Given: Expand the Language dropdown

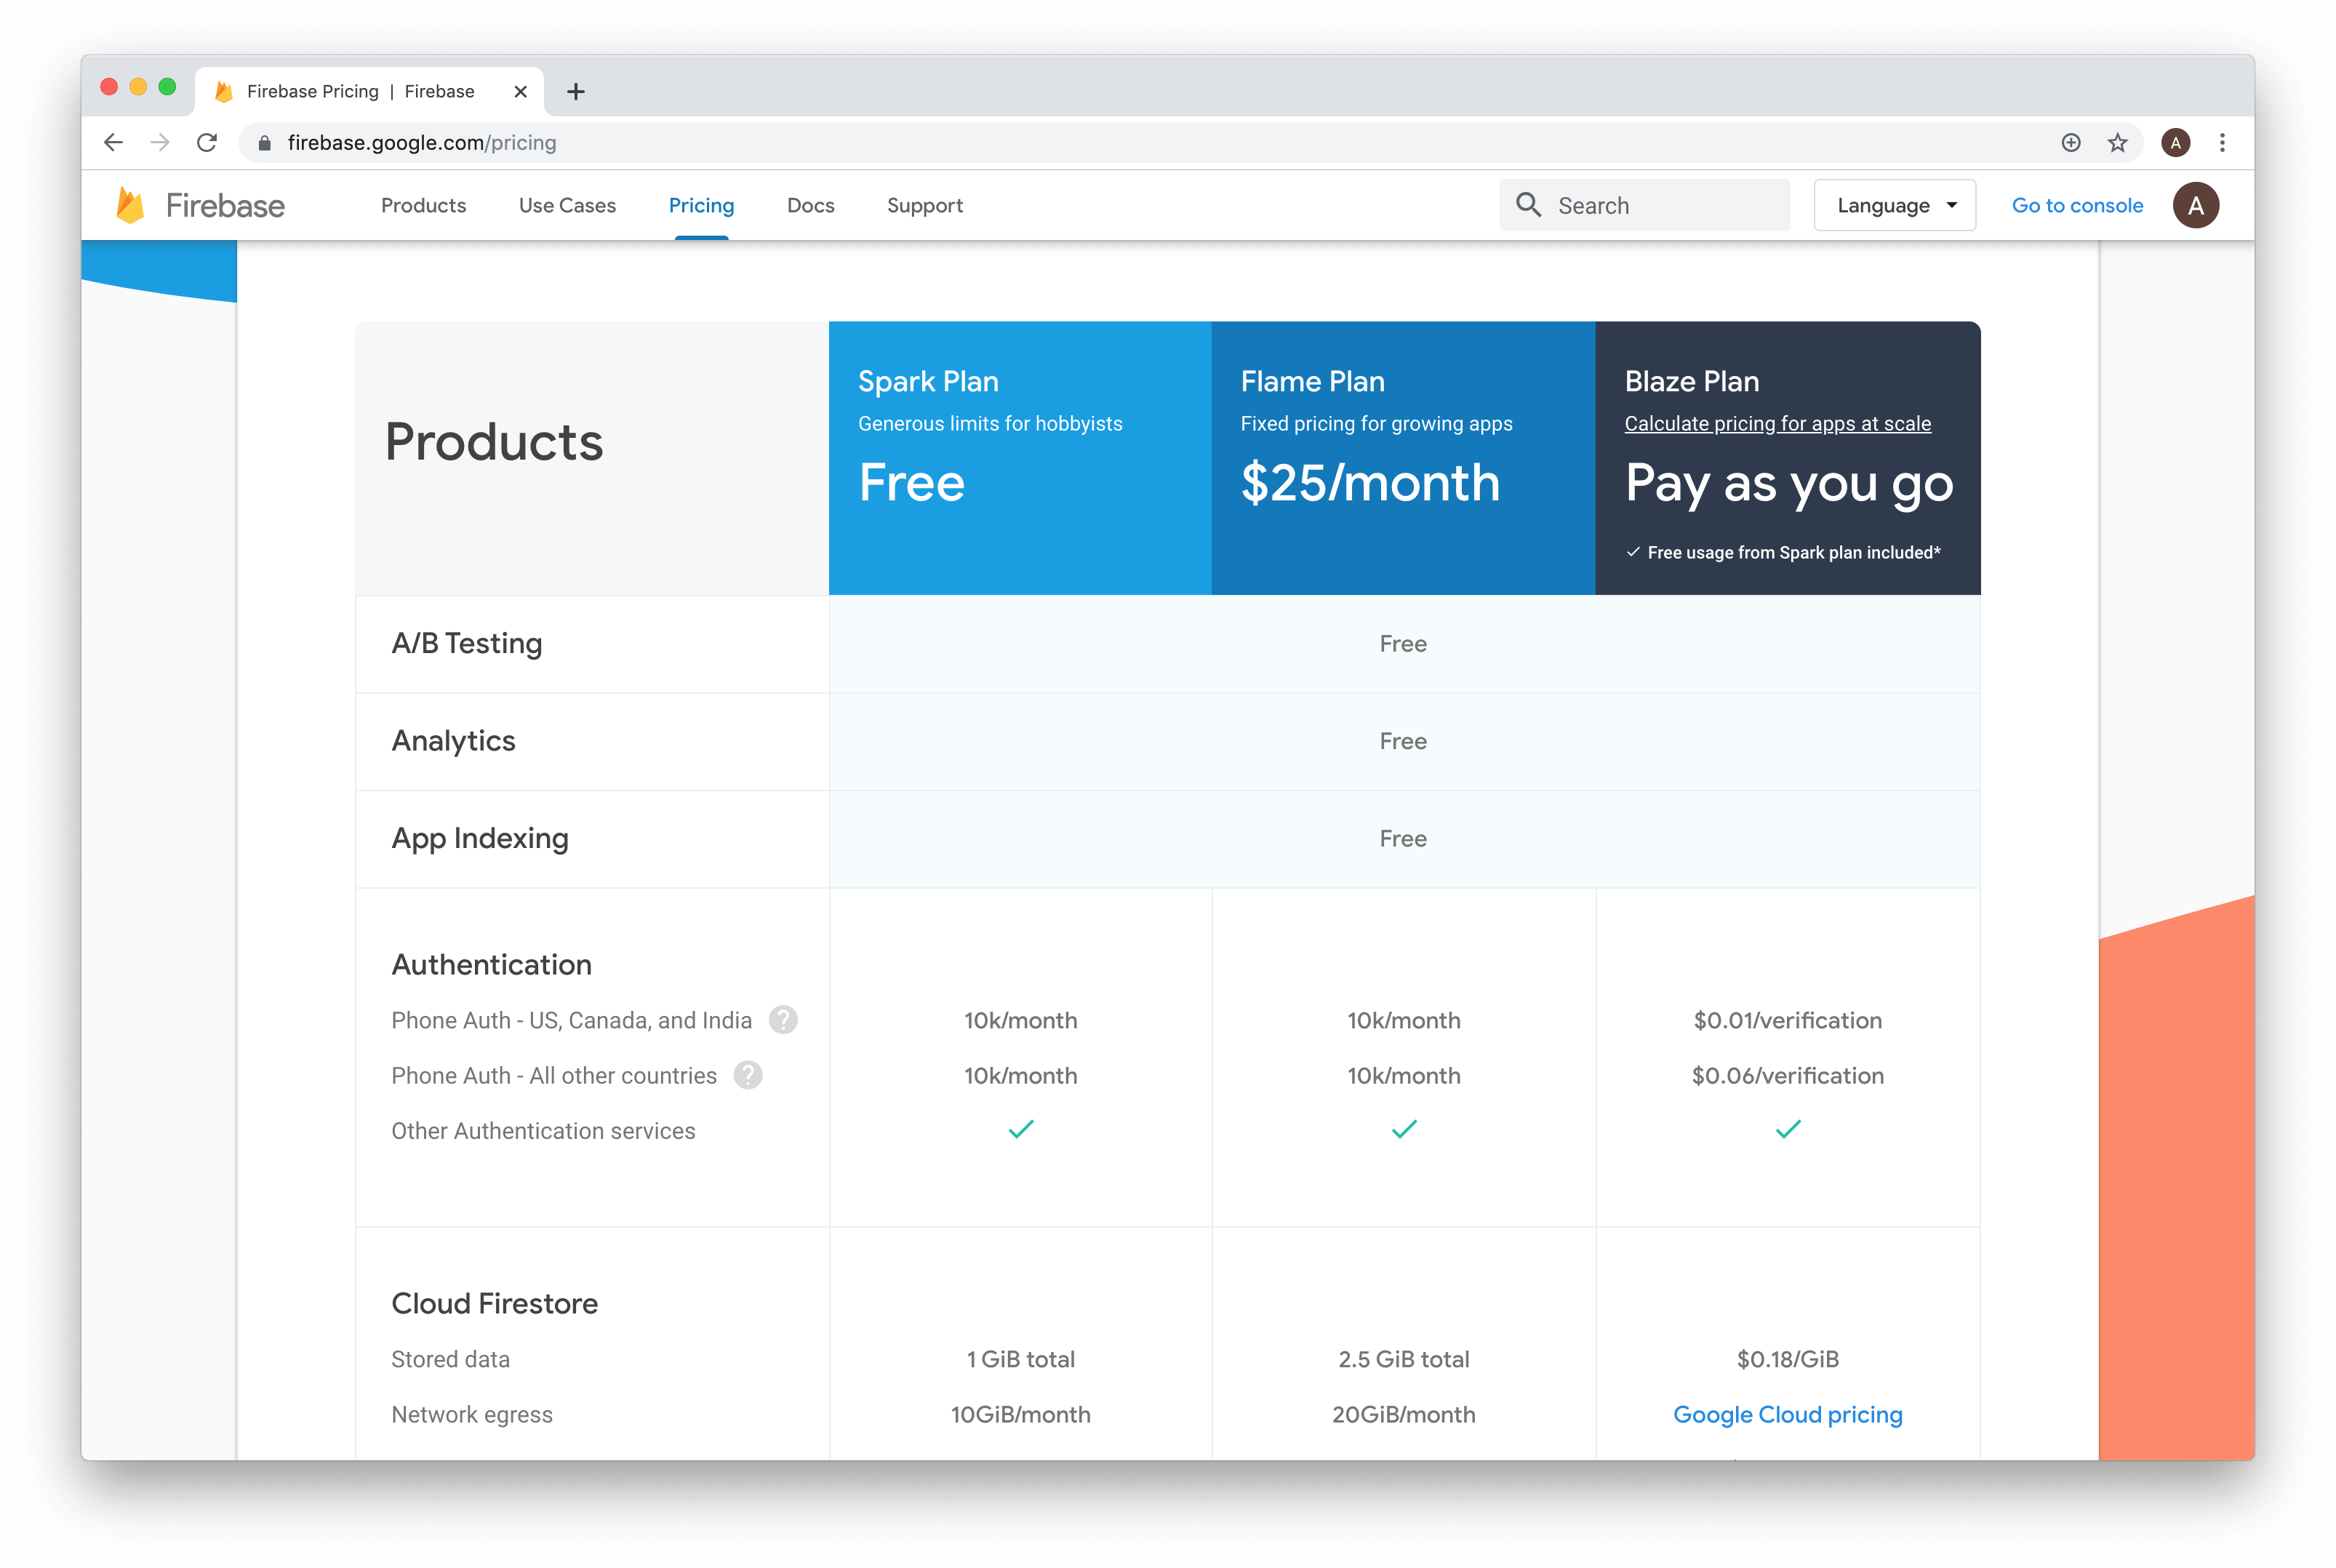Looking at the screenshot, I should [x=1895, y=205].
